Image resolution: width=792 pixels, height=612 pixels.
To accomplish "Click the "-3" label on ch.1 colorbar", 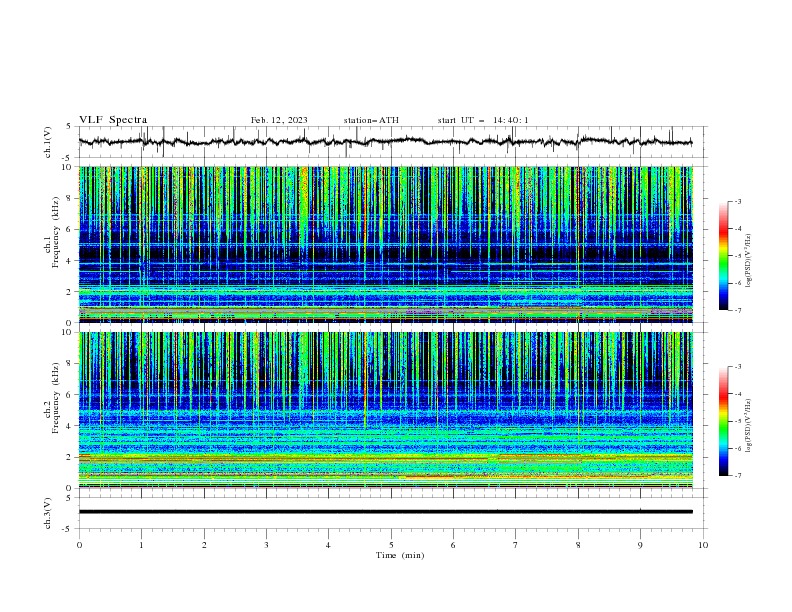I will [738, 201].
